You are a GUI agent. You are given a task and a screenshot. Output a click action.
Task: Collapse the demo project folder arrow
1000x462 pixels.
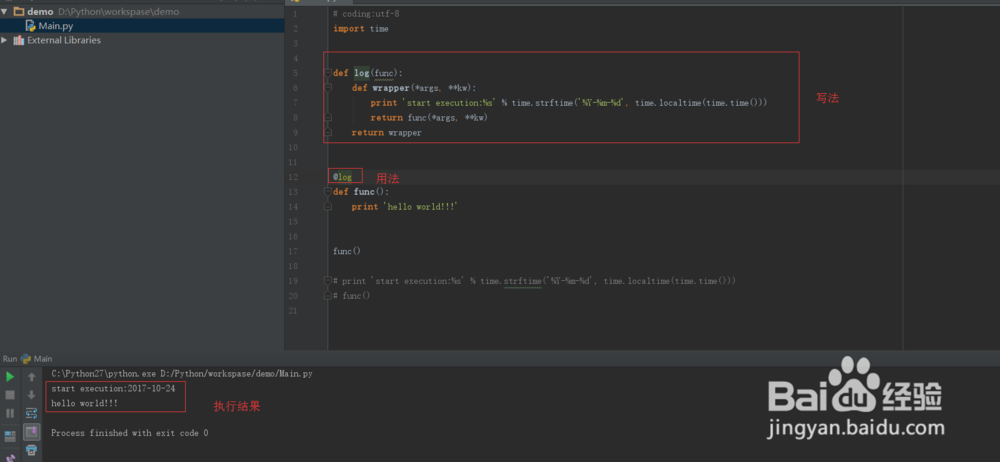[x=6, y=12]
